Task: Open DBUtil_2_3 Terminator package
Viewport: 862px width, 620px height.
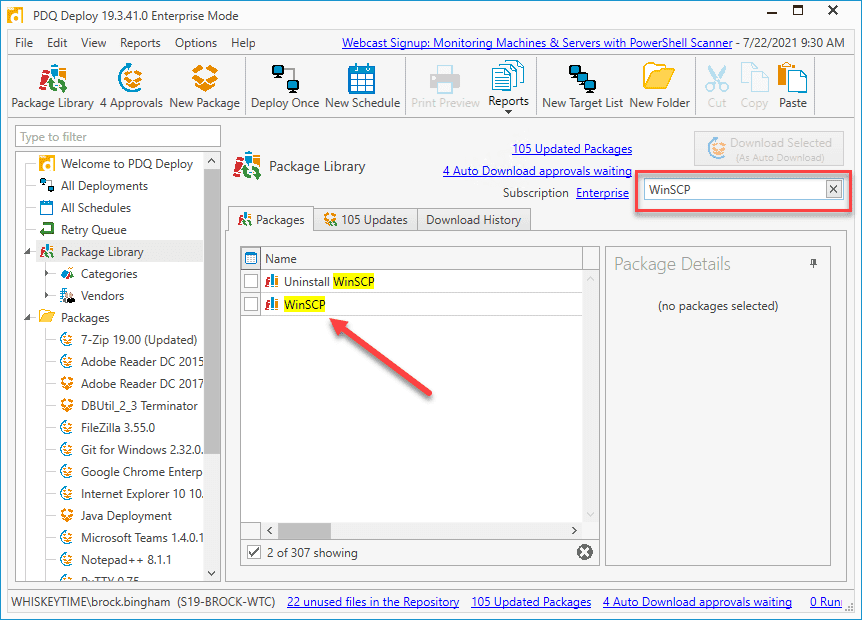Action: (139, 406)
